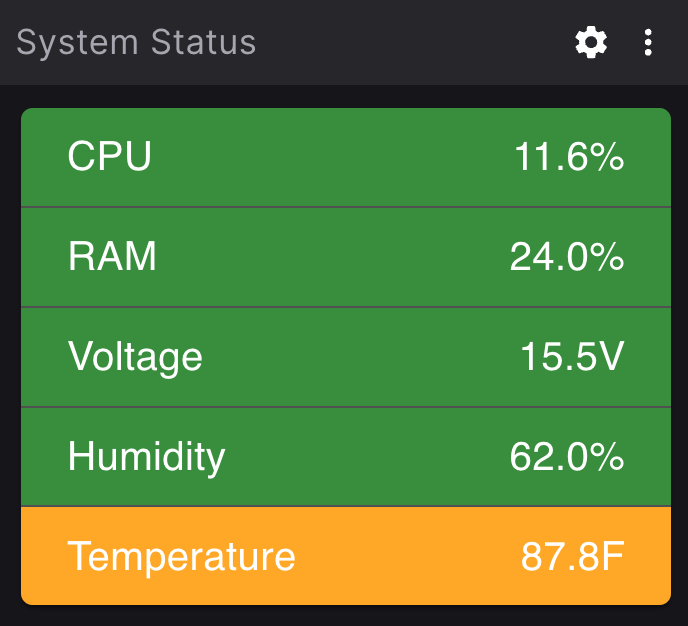Click the dark margin below the status card
The height and width of the screenshot is (626, 688).
(x=344, y=616)
